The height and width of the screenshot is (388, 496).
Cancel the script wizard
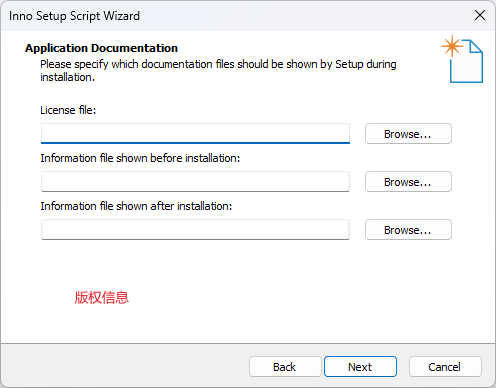pyautogui.click(x=445, y=367)
